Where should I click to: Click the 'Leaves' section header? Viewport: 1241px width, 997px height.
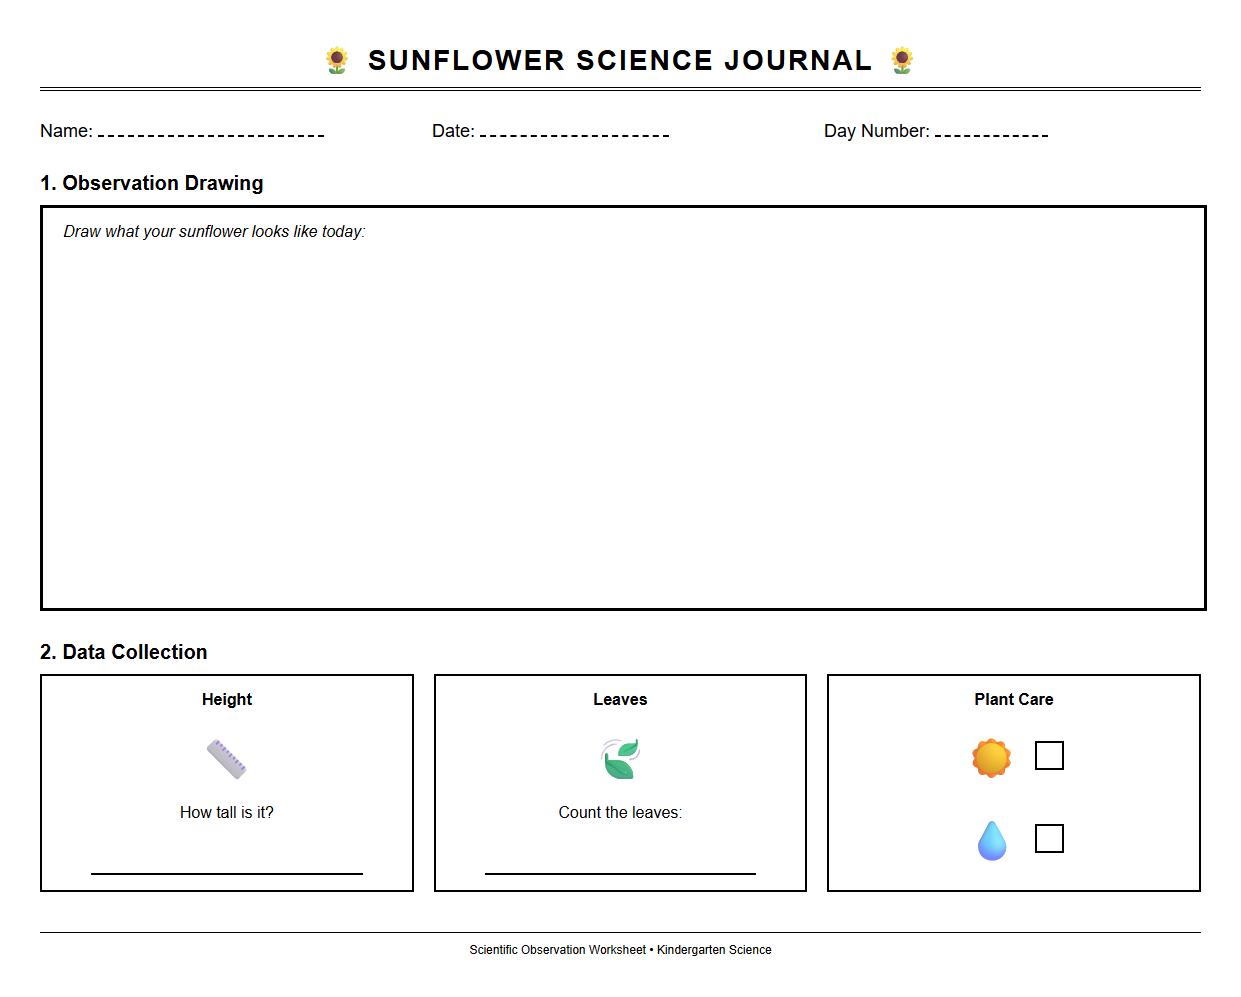(x=620, y=699)
